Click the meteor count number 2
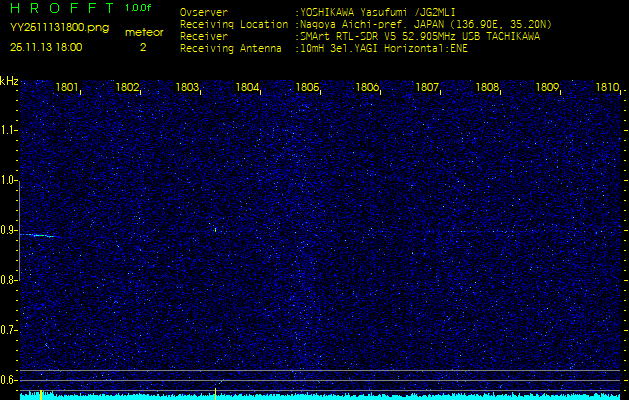 143,47
